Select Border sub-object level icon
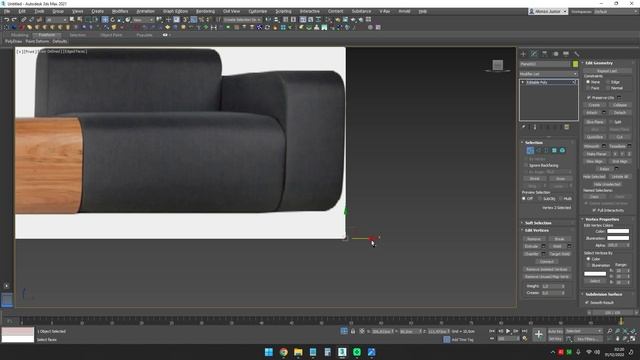640x360 pixels. (546, 151)
